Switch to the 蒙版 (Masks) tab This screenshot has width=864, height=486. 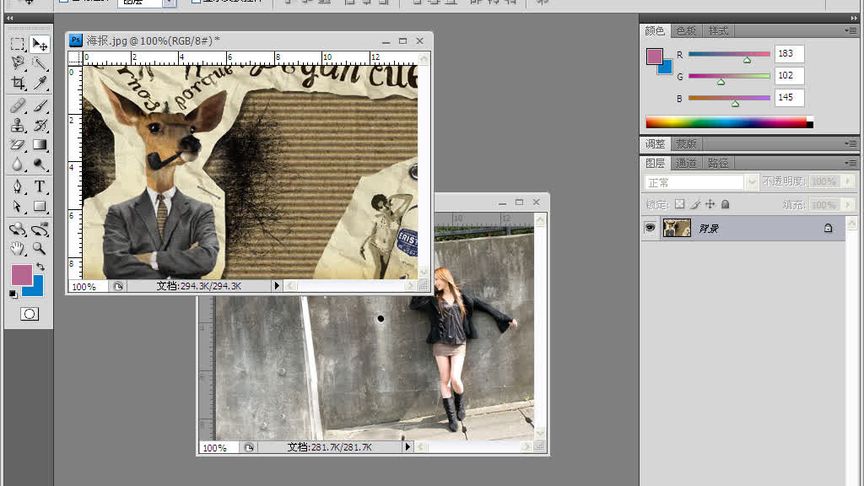click(x=685, y=144)
